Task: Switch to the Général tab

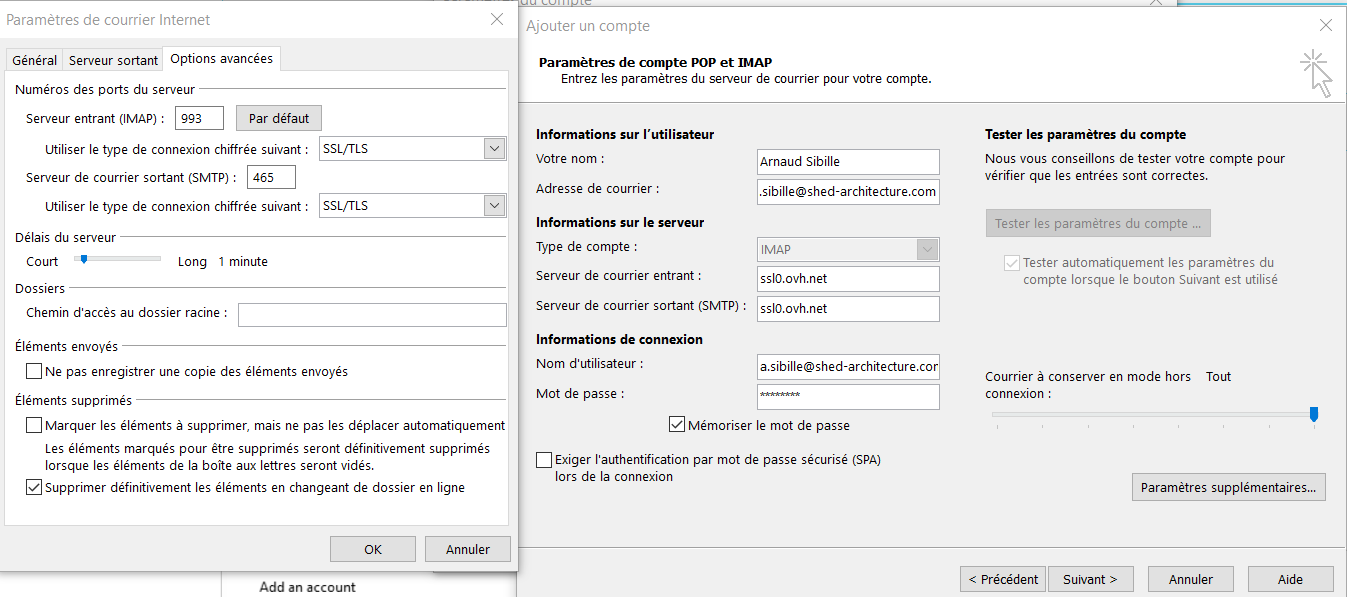Action: coord(34,60)
